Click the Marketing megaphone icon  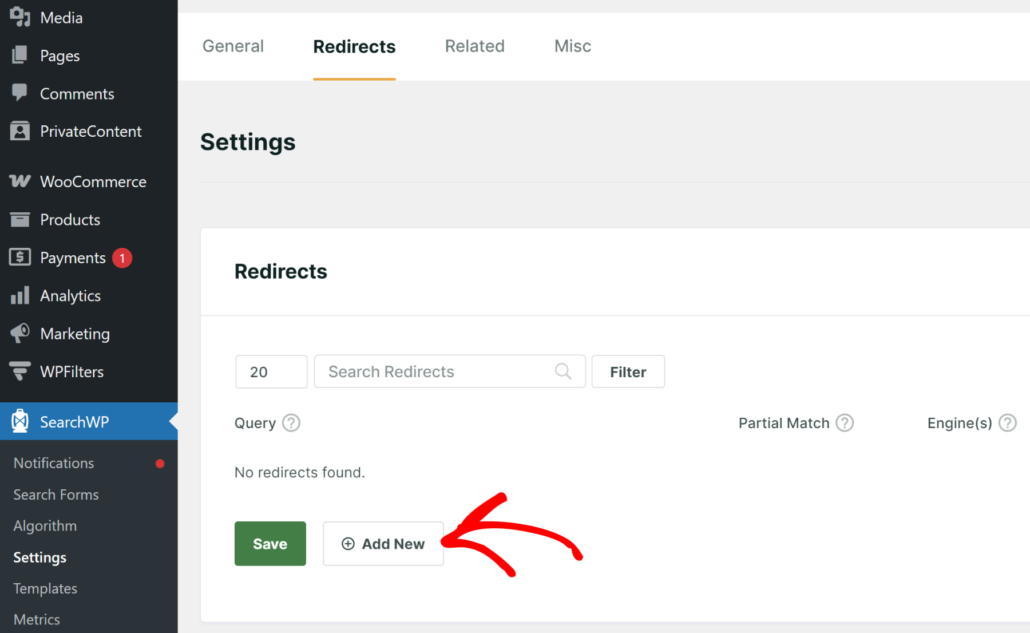click(x=20, y=333)
